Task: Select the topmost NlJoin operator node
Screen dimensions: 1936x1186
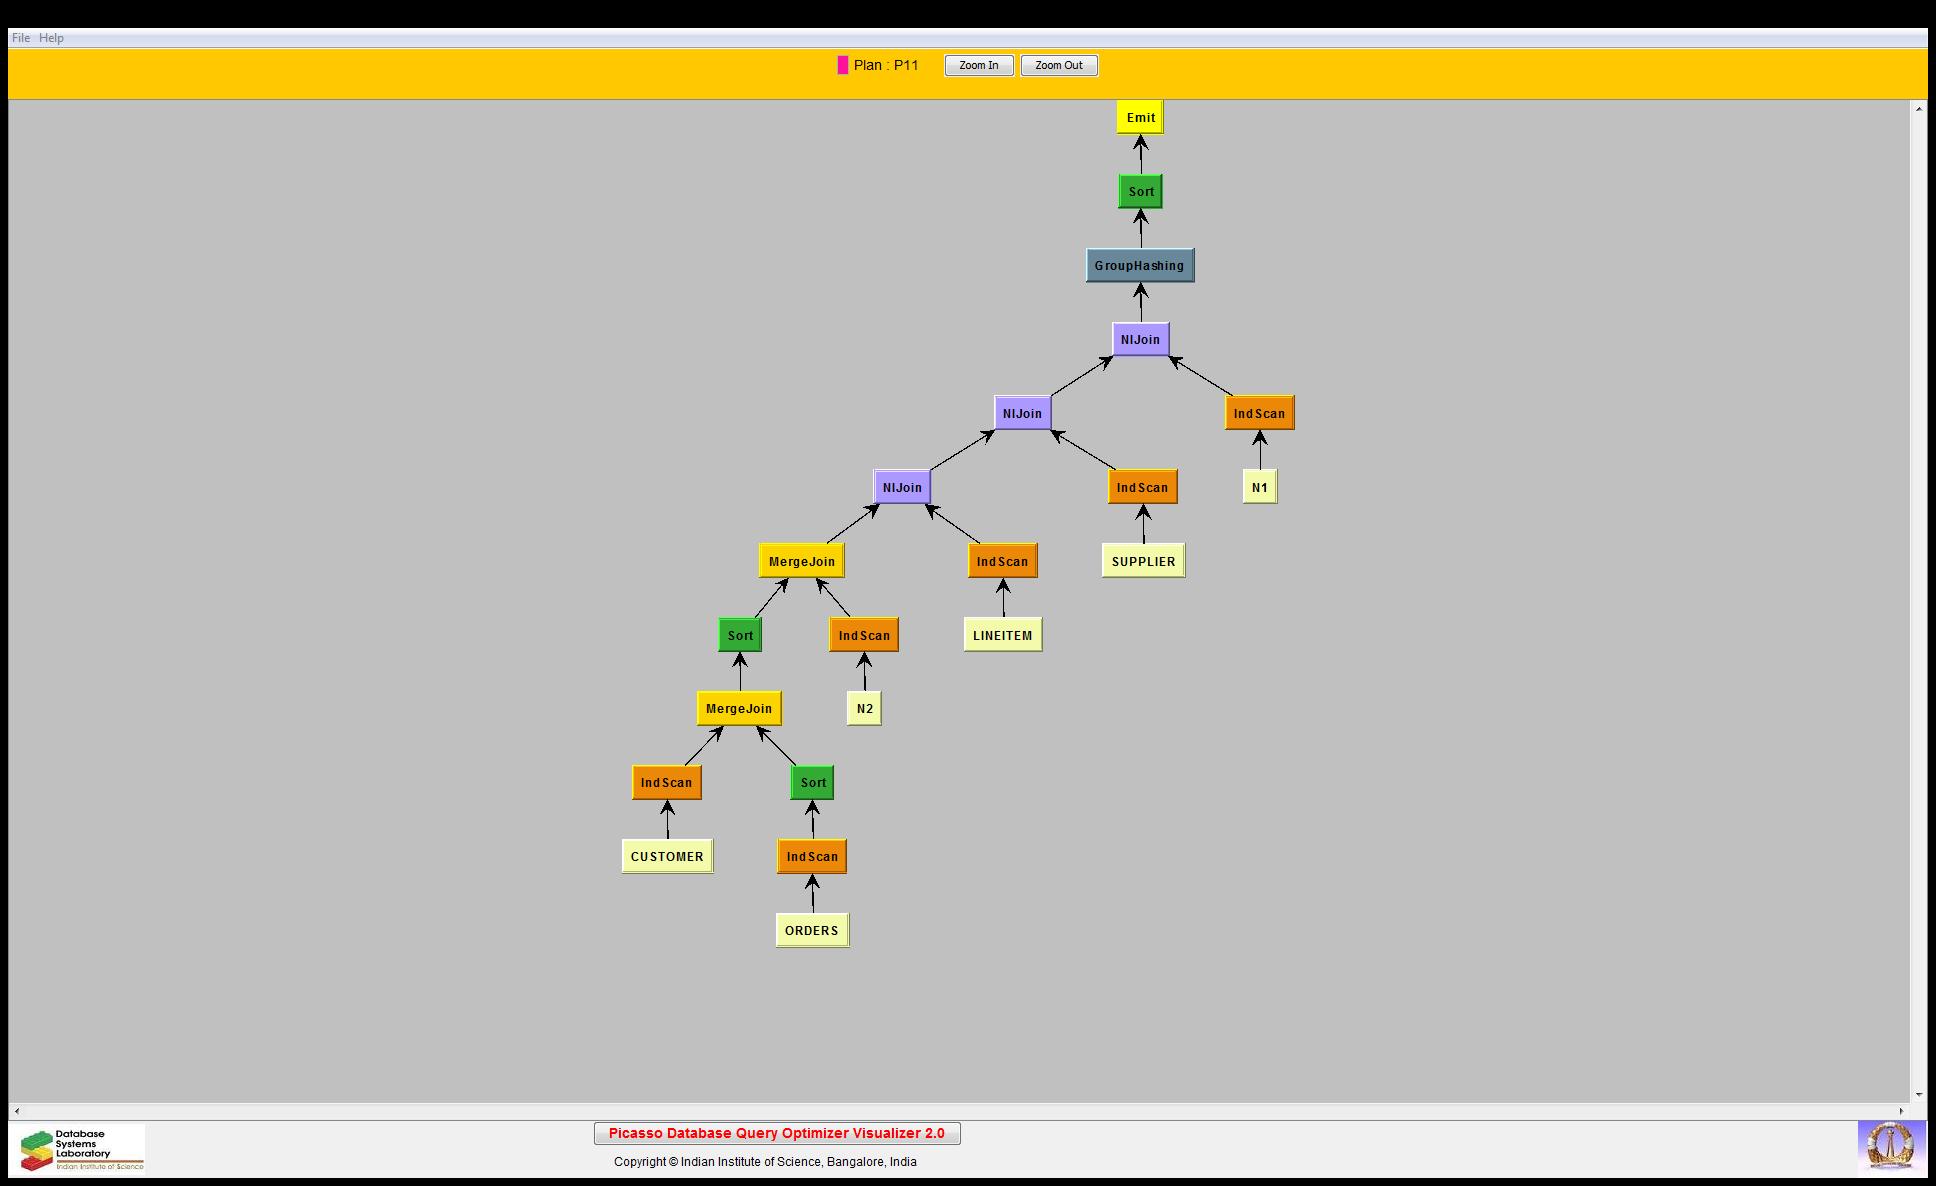Action: pos(1140,339)
